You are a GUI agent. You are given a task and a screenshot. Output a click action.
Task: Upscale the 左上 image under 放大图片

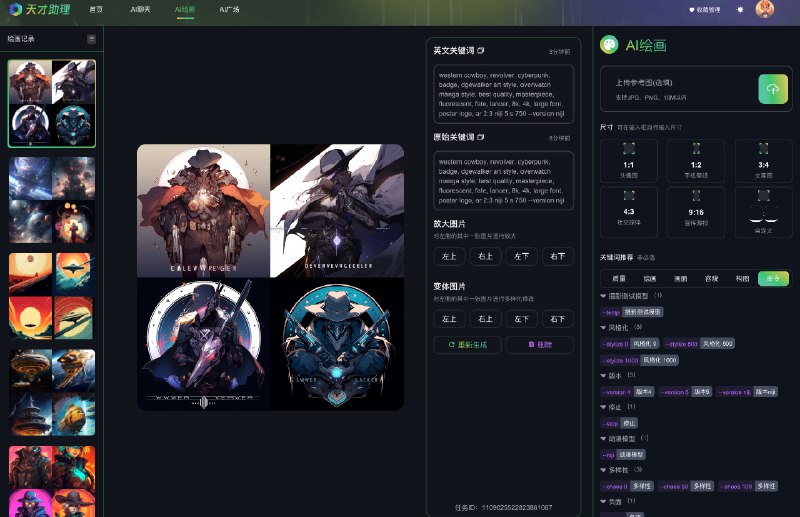click(449, 256)
